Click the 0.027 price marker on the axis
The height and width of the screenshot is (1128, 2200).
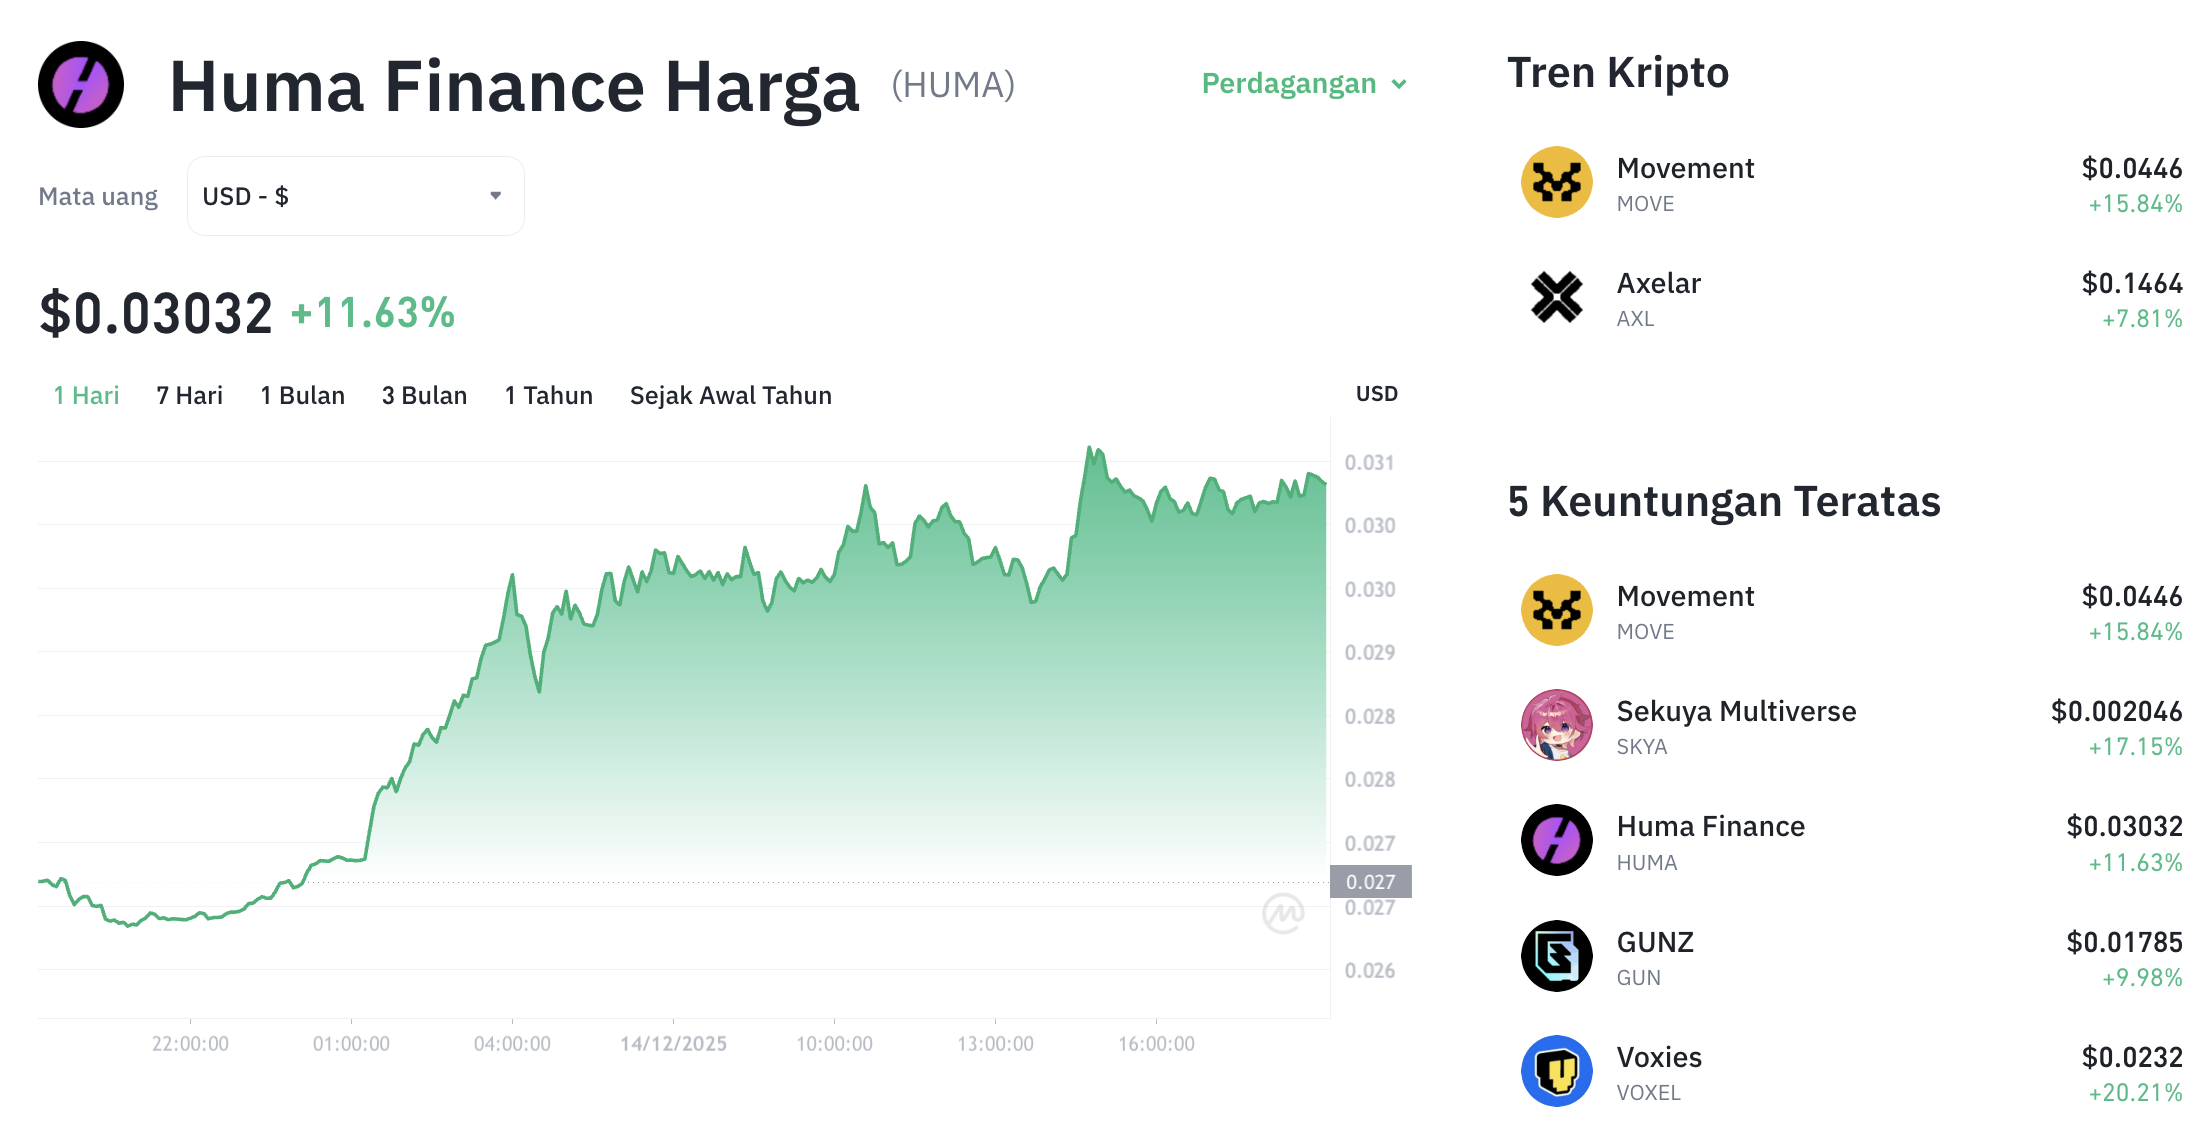(x=1371, y=882)
